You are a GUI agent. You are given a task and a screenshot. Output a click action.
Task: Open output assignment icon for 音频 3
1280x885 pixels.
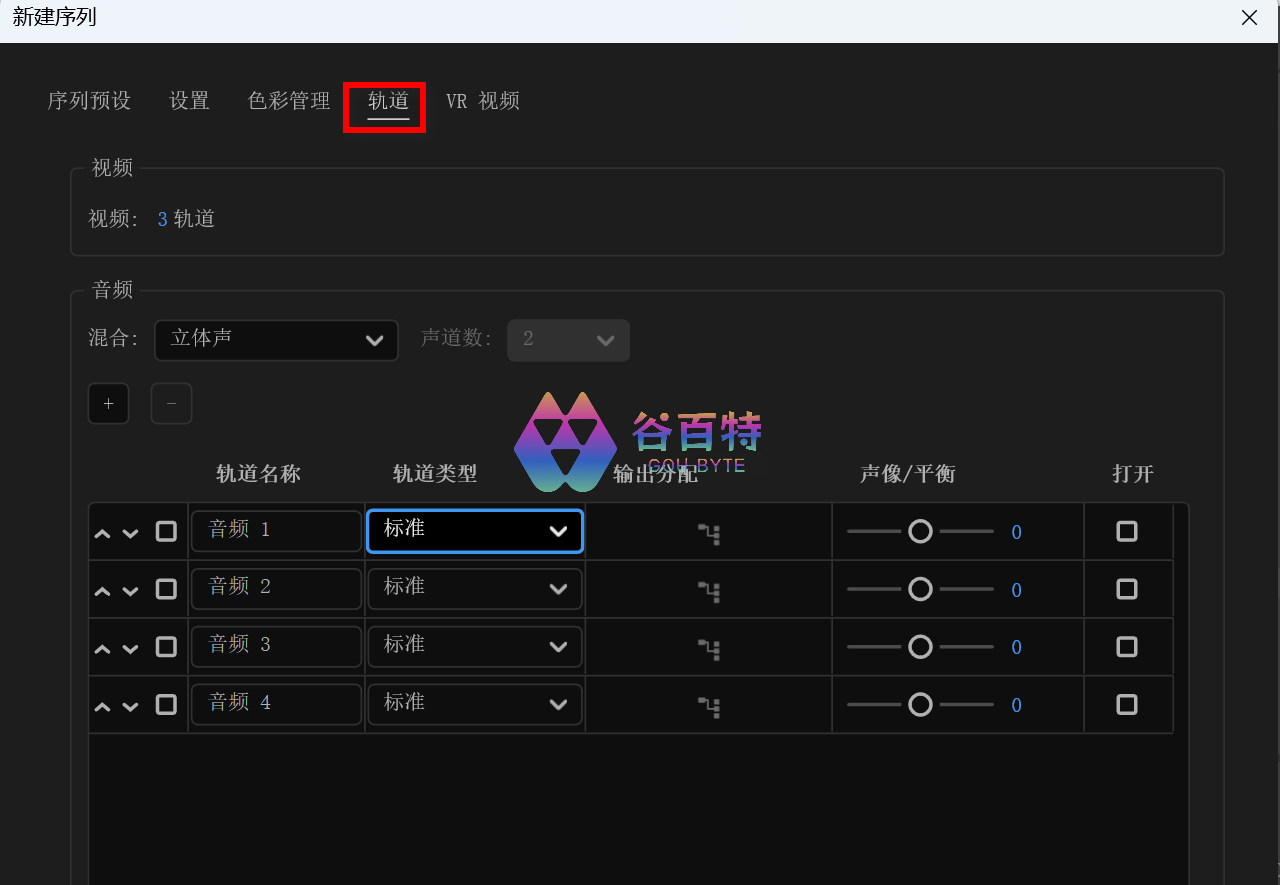[x=709, y=648]
